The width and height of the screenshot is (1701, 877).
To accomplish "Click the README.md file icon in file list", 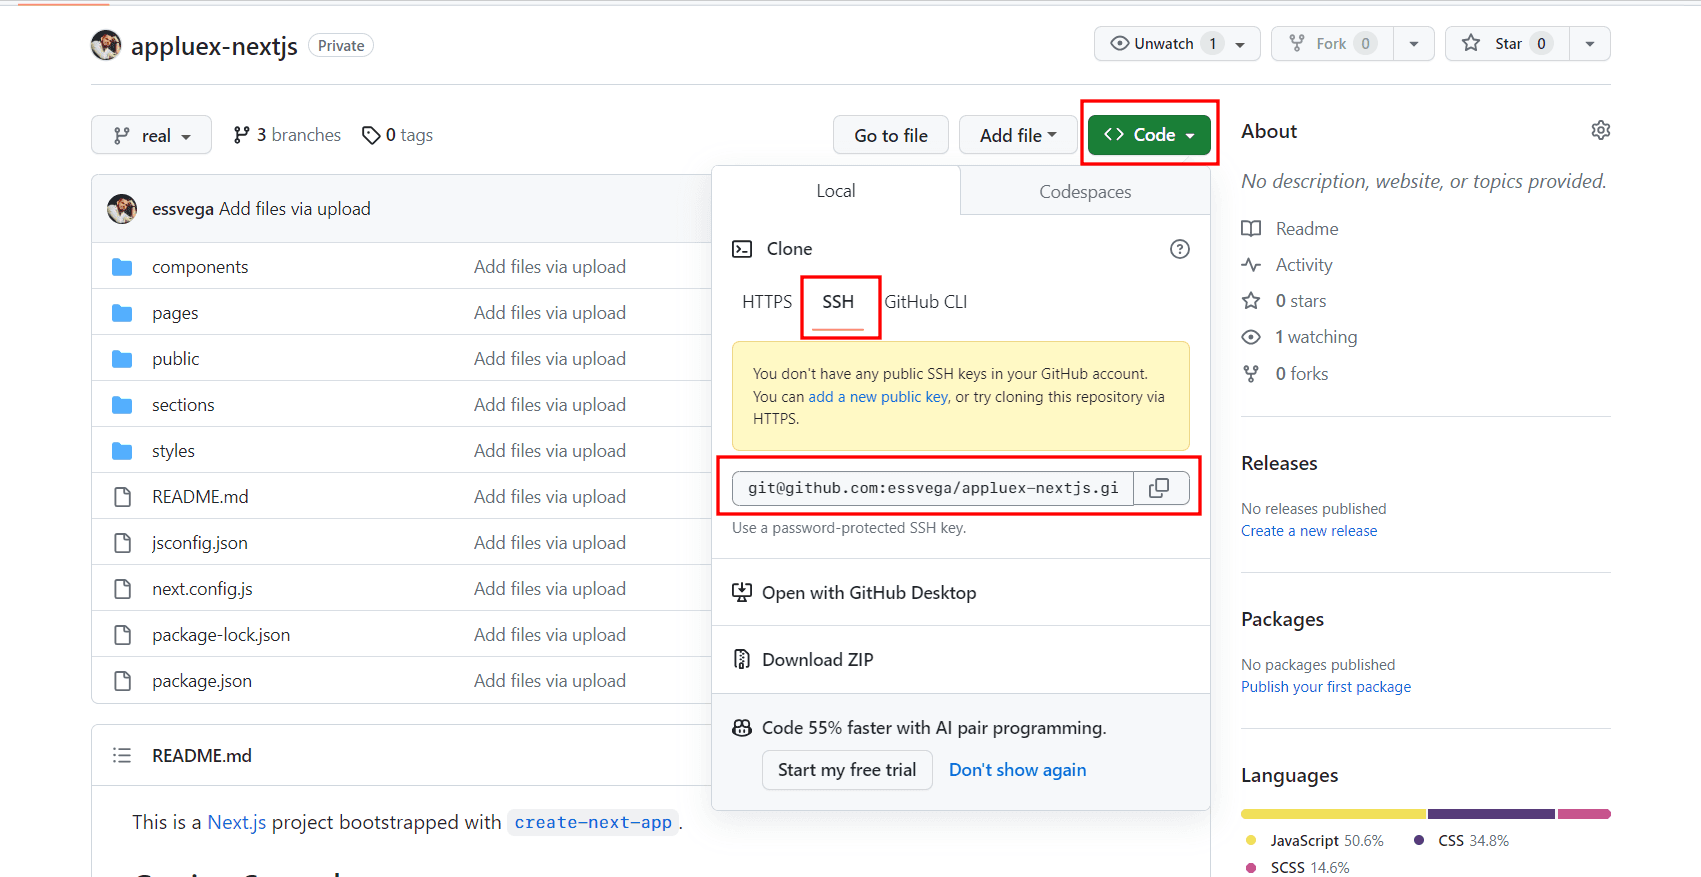I will tap(122, 497).
